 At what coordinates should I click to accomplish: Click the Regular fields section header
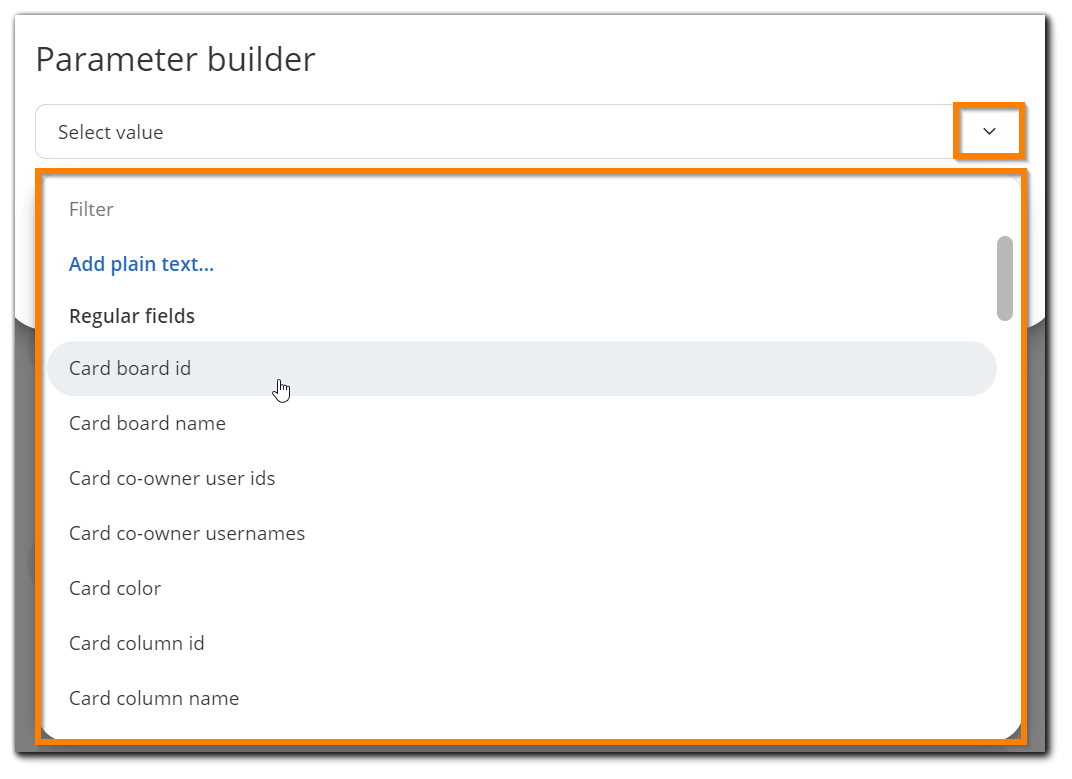pyautogui.click(x=131, y=315)
